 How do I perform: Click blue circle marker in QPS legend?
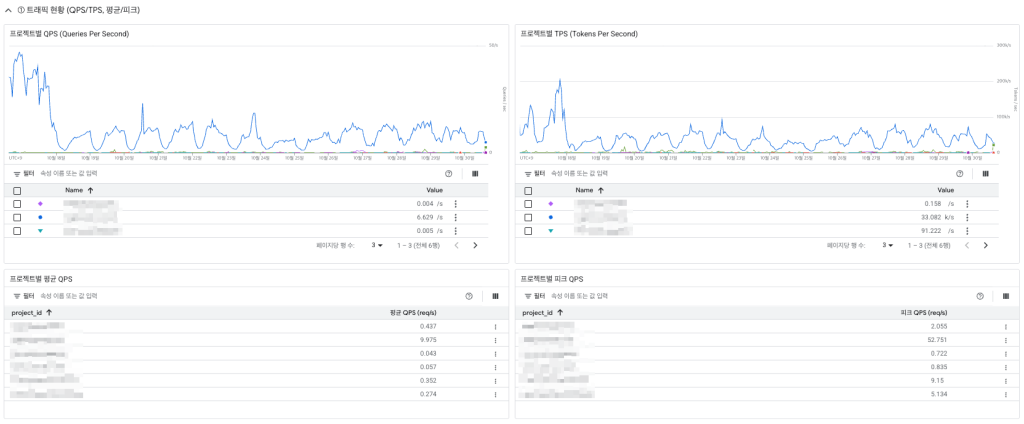[40, 217]
